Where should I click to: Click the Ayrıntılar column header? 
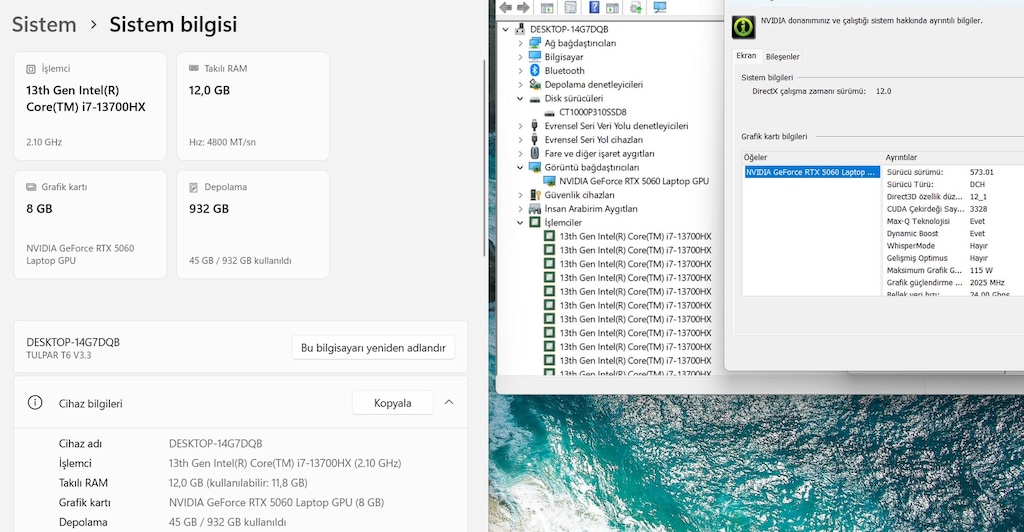(x=901, y=157)
